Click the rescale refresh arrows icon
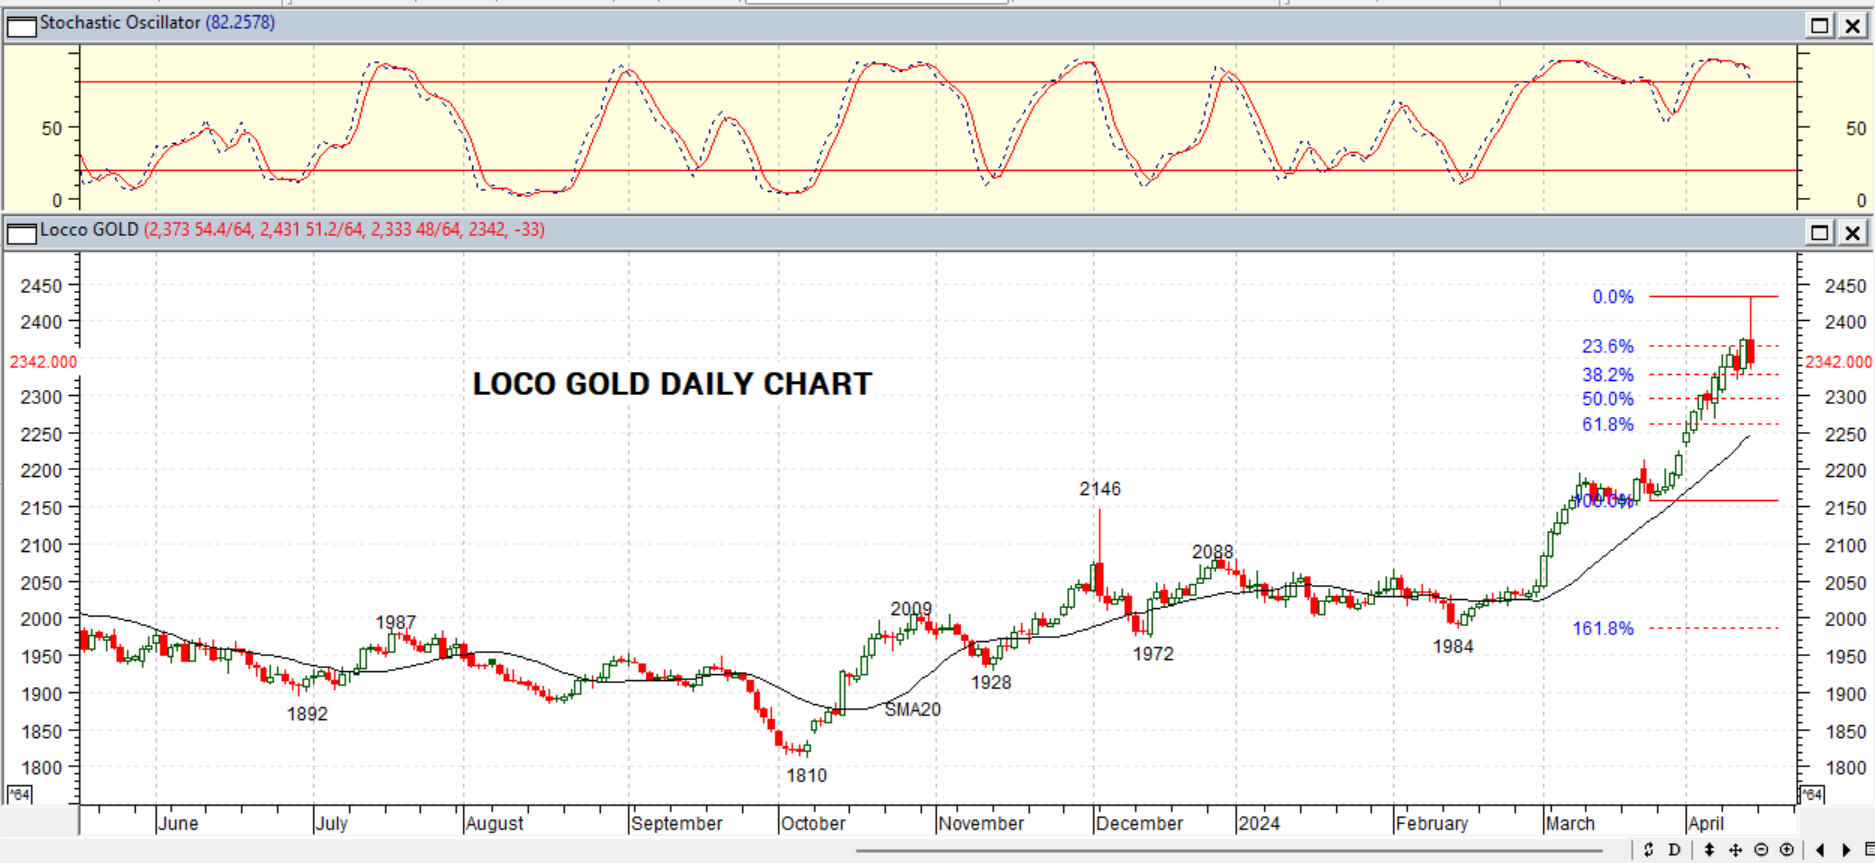1875x863 pixels. [x=1649, y=850]
